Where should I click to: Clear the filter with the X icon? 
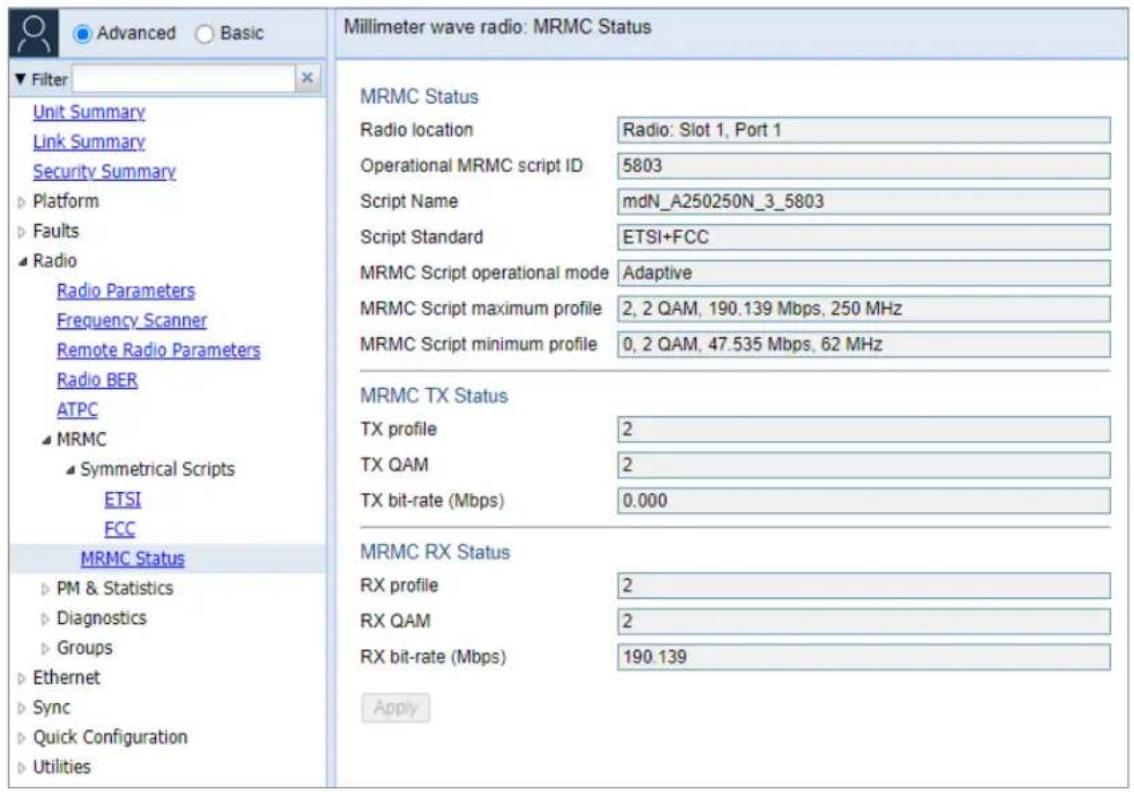pyautogui.click(x=307, y=78)
